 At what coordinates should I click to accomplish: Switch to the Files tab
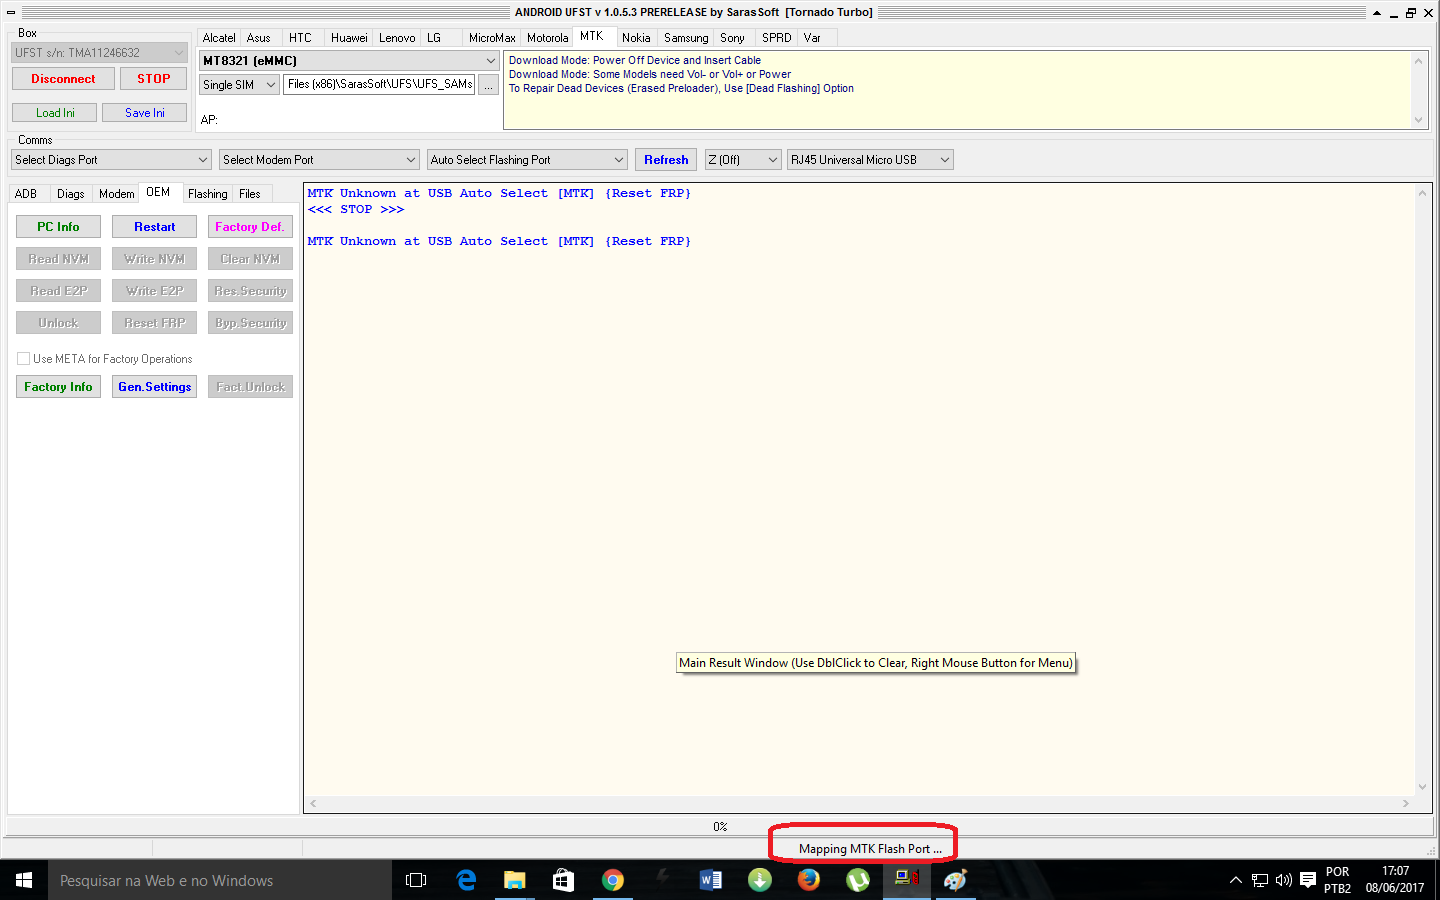click(250, 194)
